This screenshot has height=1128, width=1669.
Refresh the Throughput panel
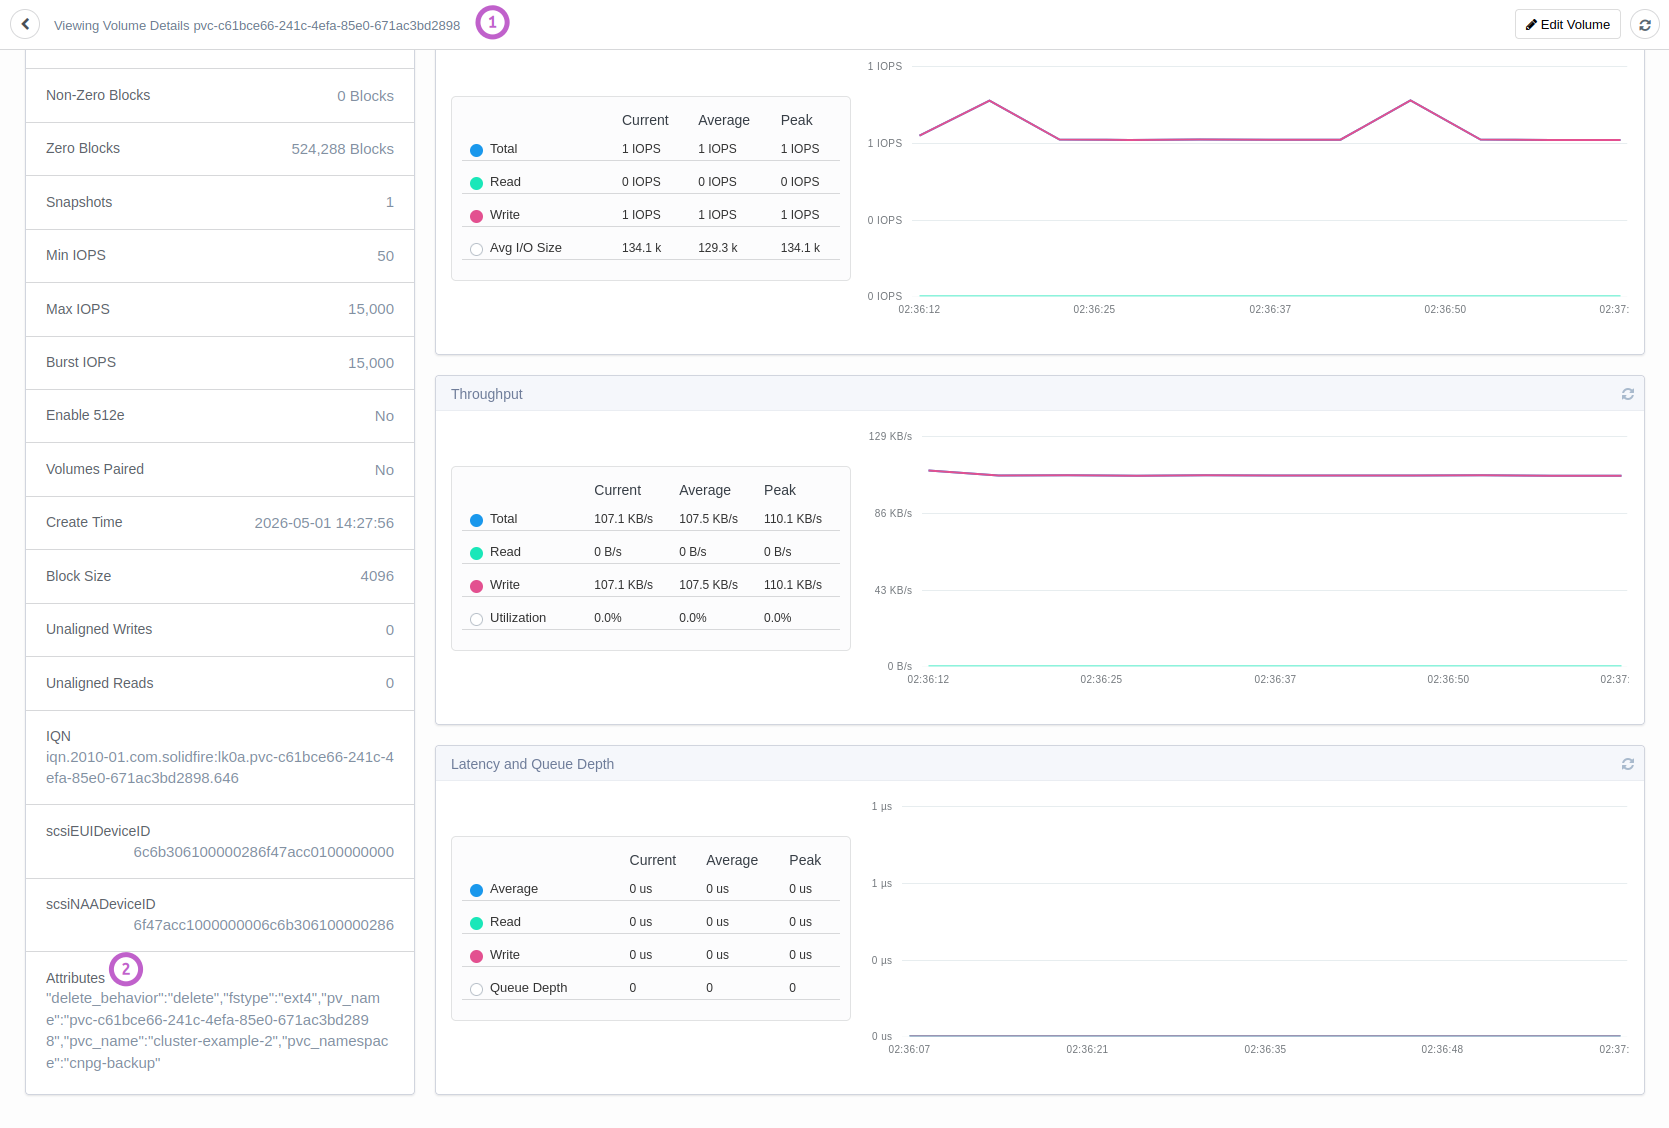click(x=1628, y=394)
